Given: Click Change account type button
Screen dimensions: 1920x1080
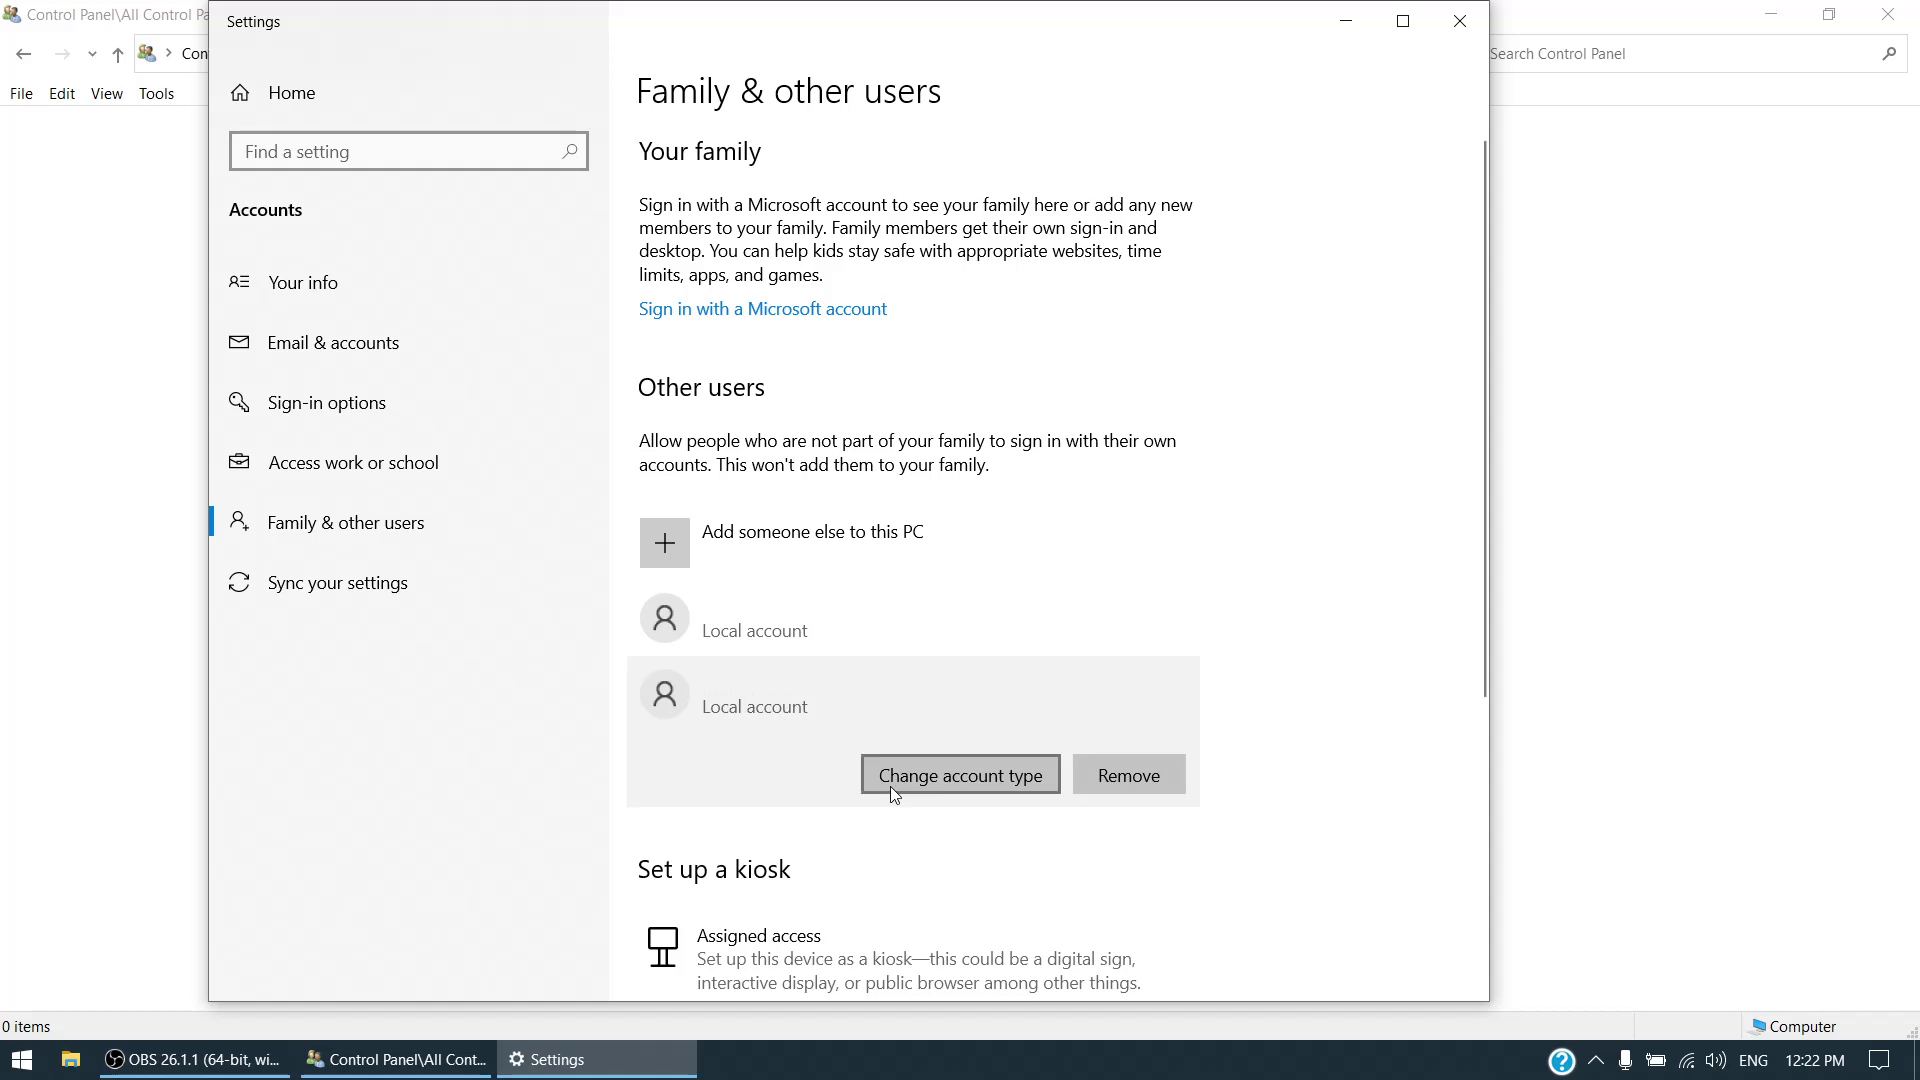Looking at the screenshot, I should click(x=960, y=775).
